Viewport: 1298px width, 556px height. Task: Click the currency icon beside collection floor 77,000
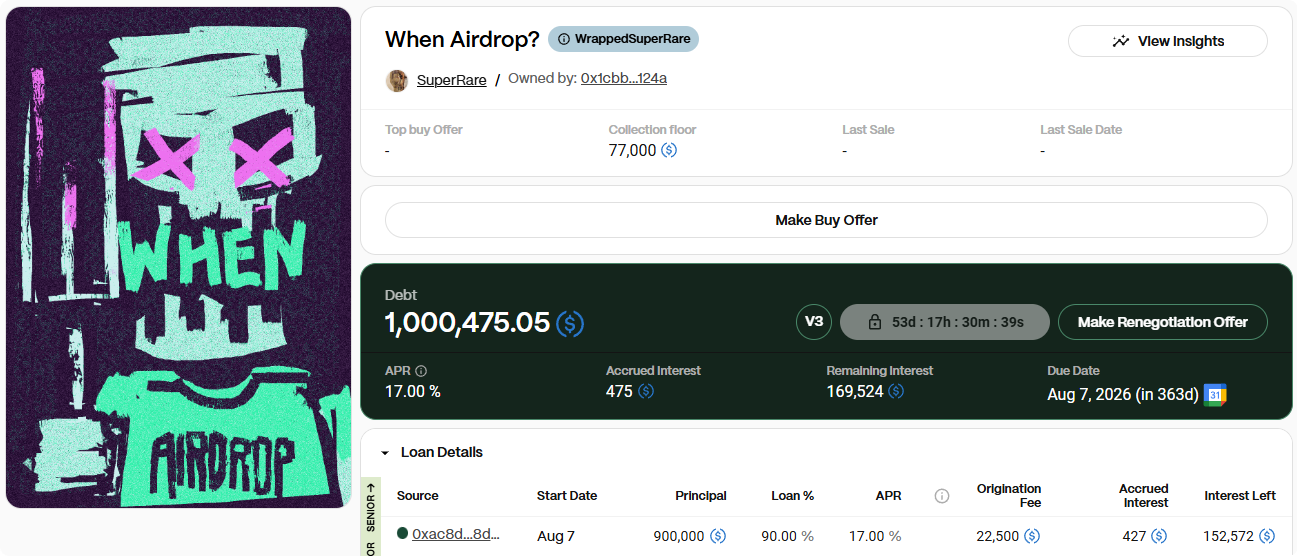pos(669,150)
